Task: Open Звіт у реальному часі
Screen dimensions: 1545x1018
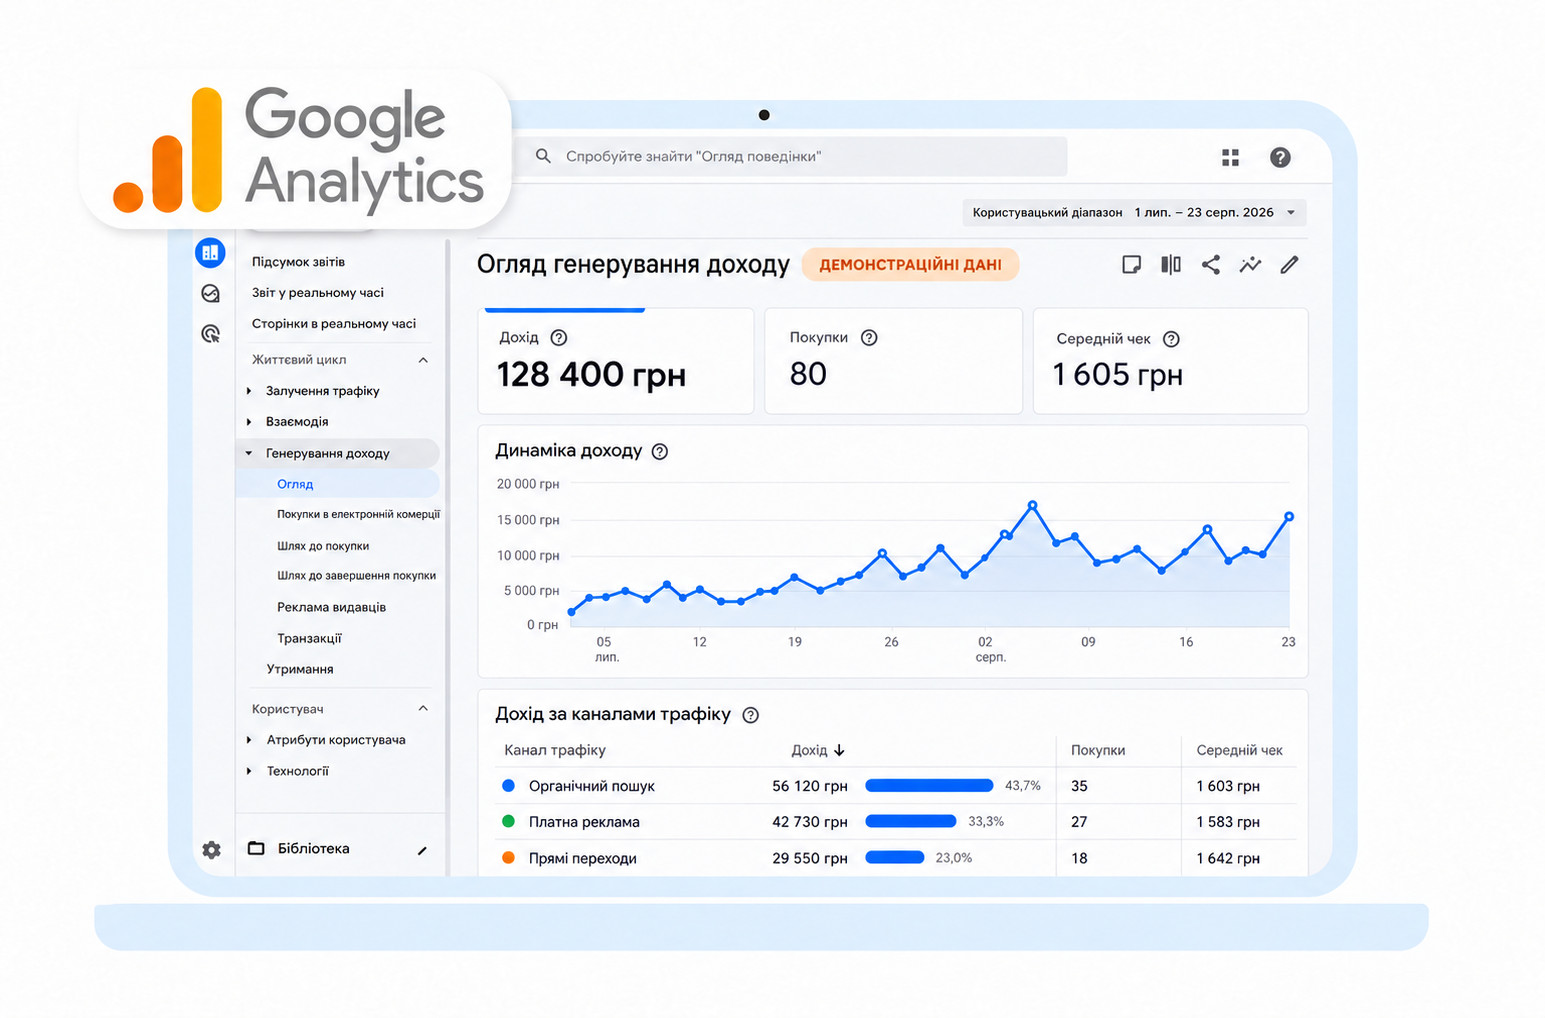Action: click(x=318, y=293)
